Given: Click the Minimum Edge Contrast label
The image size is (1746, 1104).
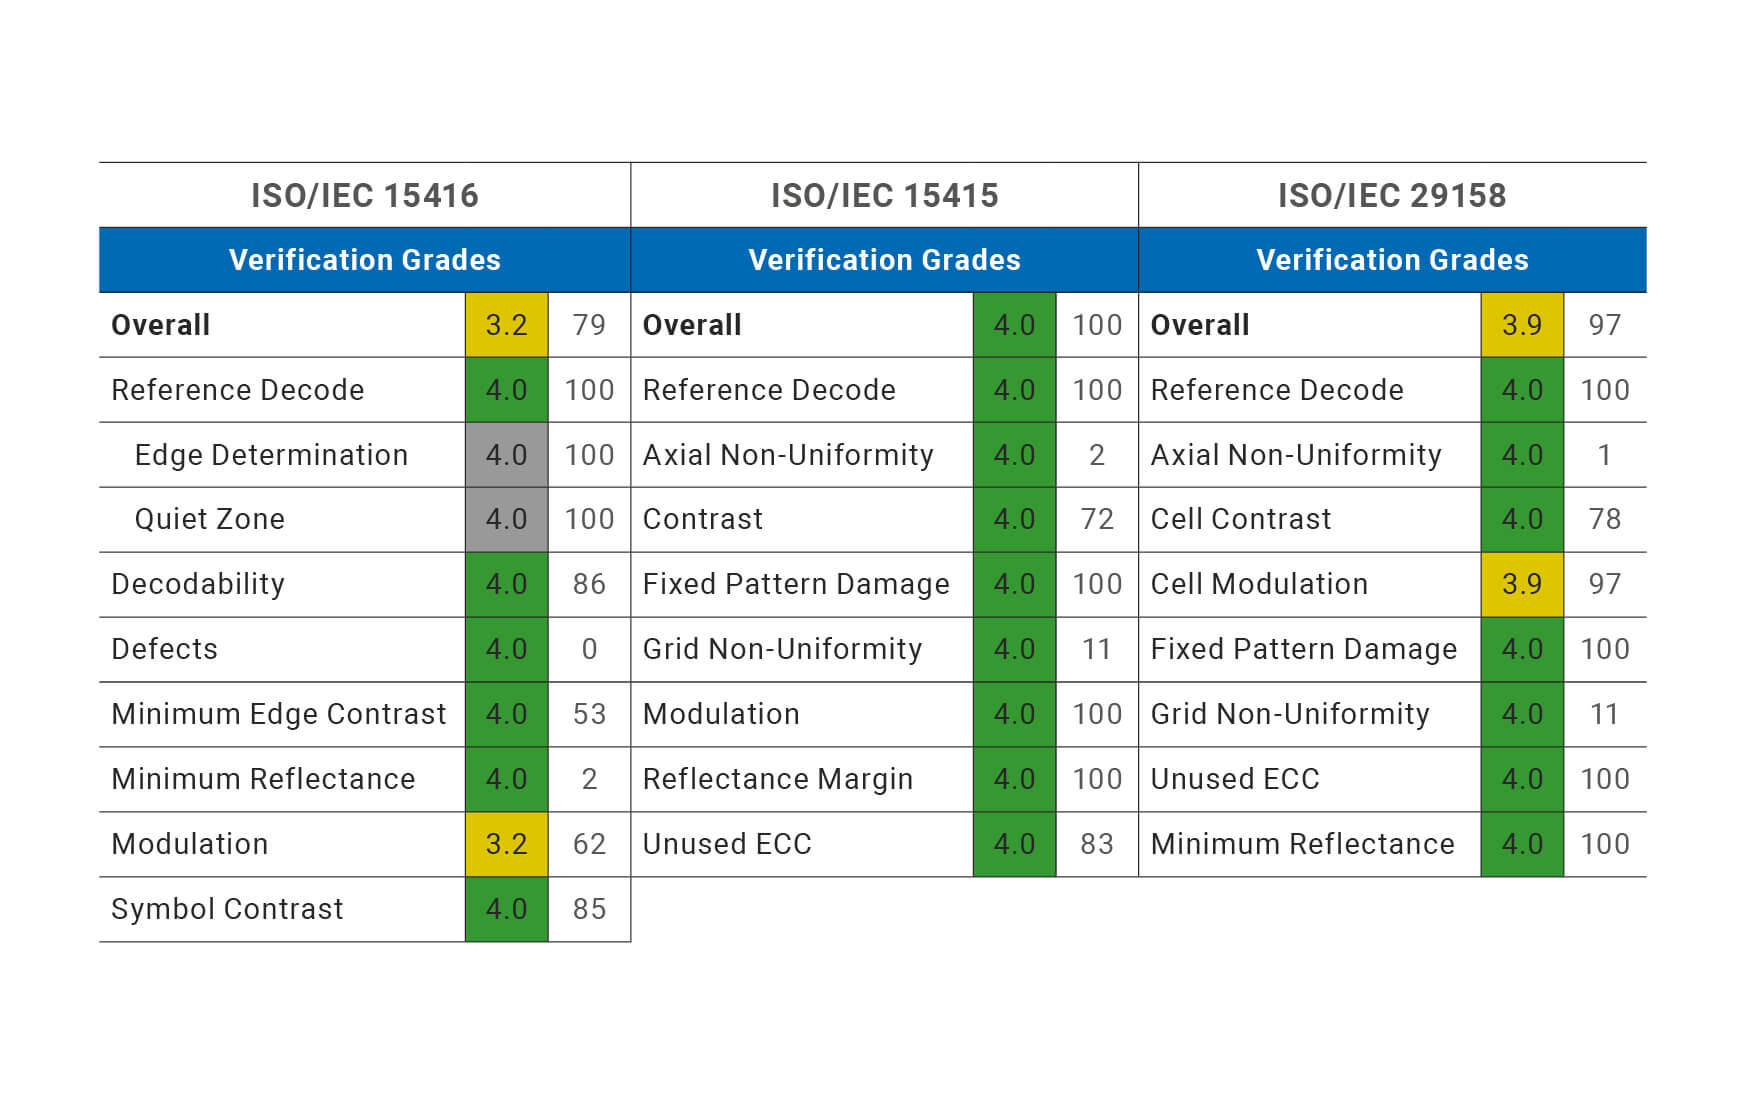Looking at the screenshot, I should coord(278,714).
